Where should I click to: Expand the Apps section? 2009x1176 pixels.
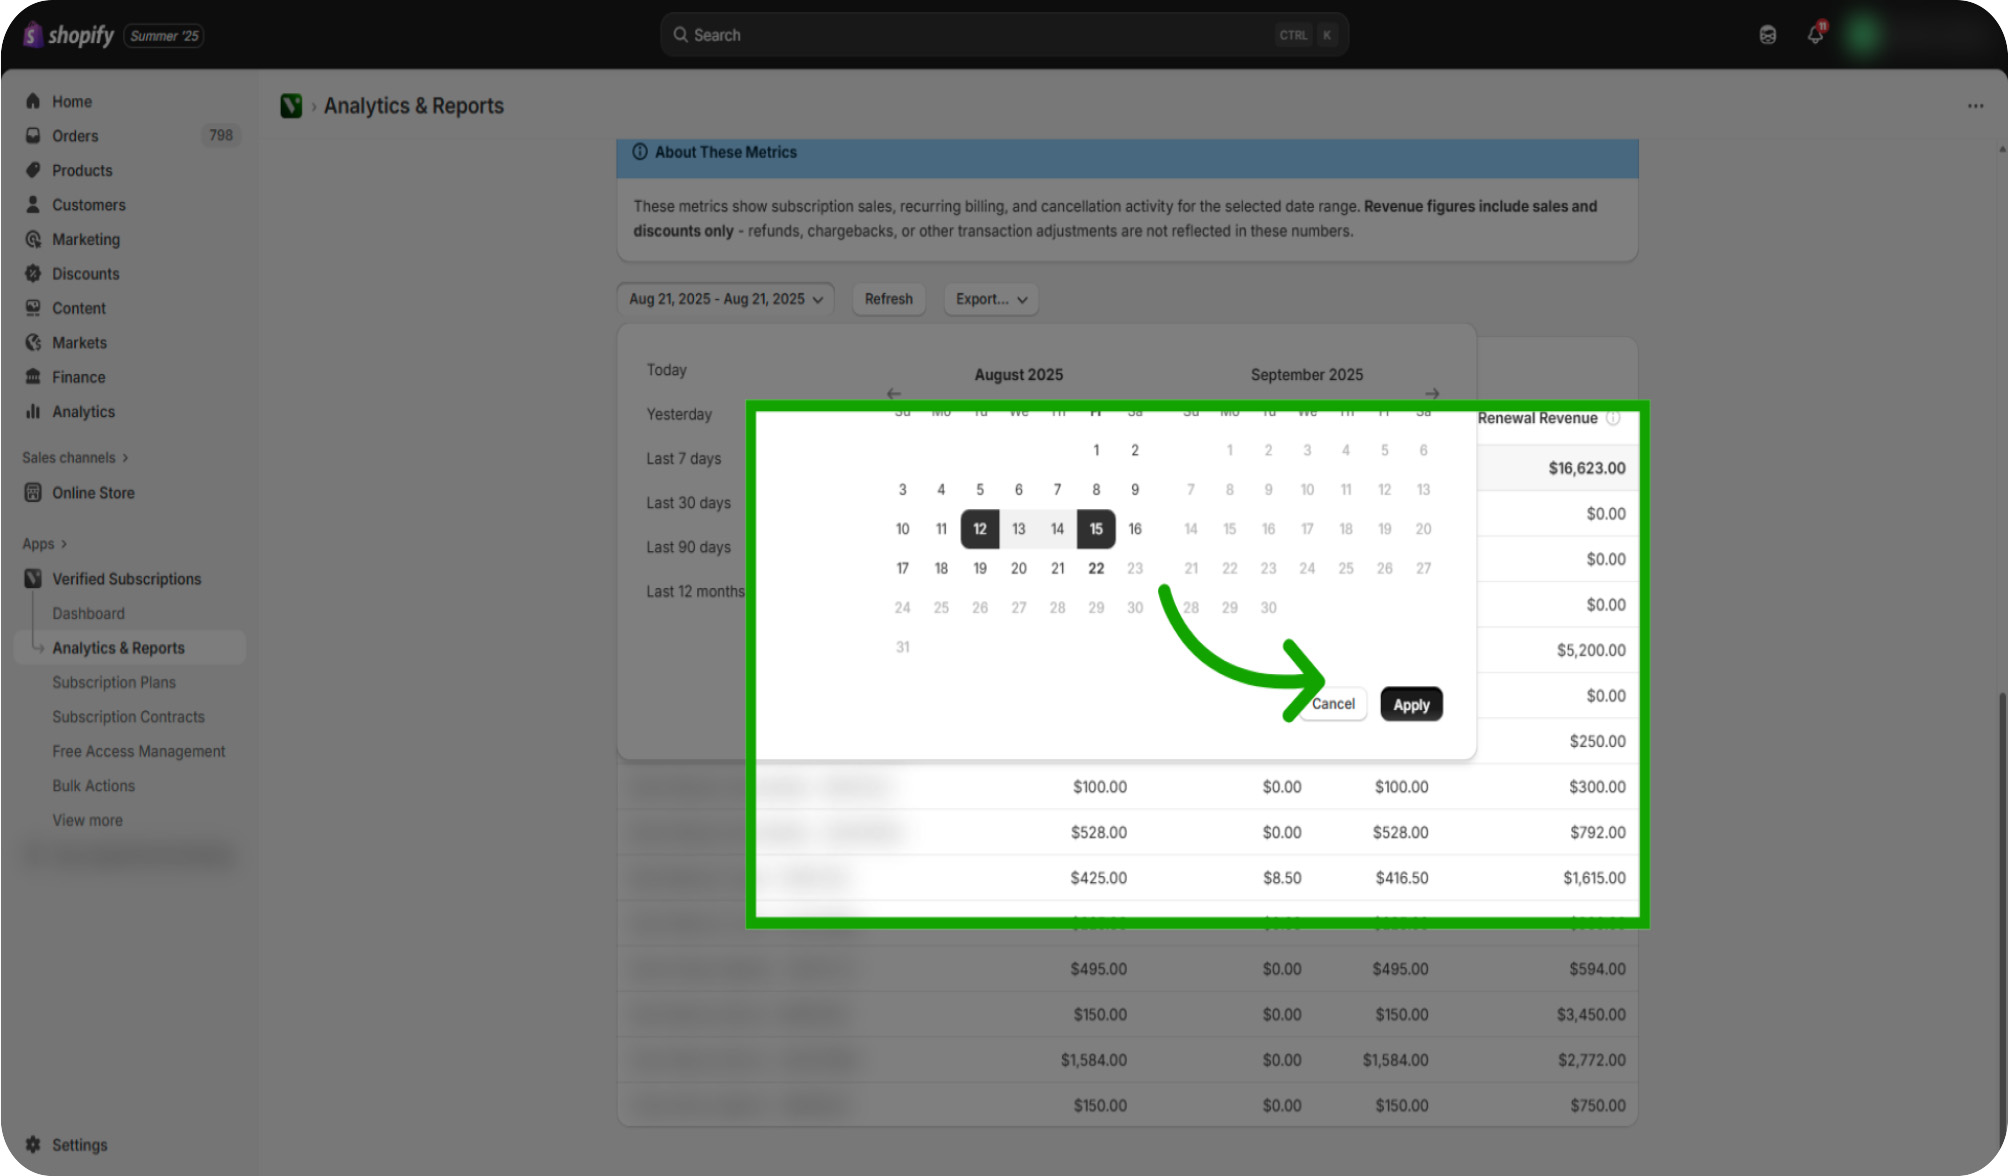click(45, 543)
